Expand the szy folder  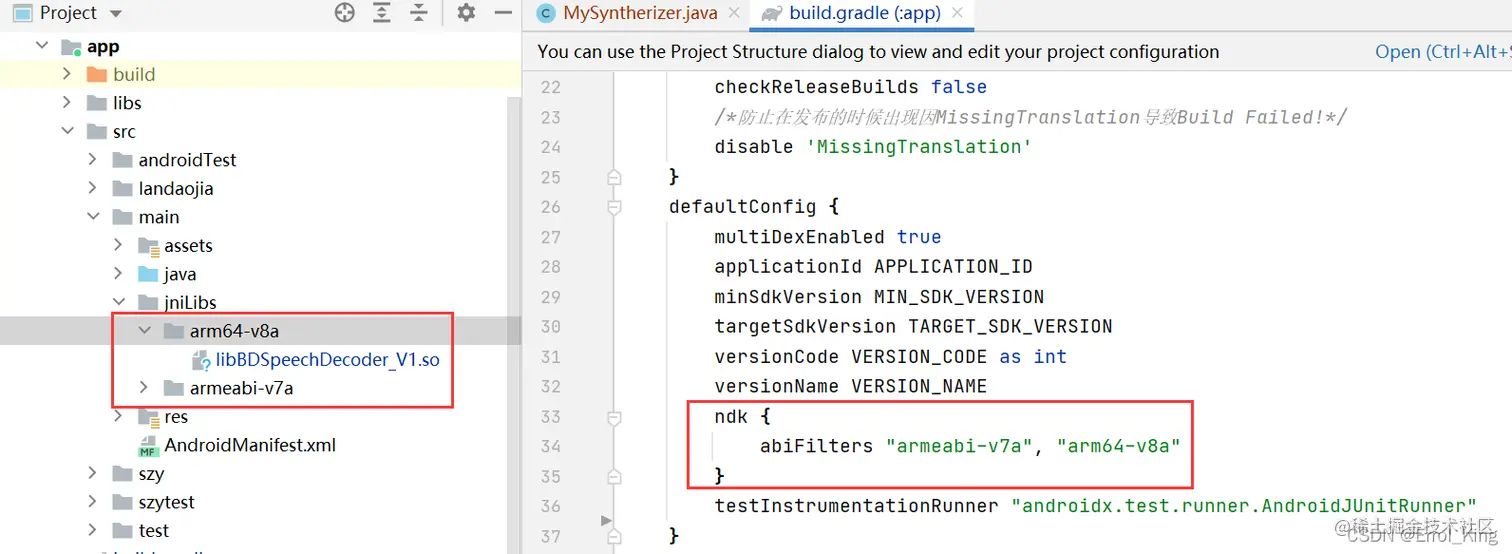pyautogui.click(x=92, y=473)
